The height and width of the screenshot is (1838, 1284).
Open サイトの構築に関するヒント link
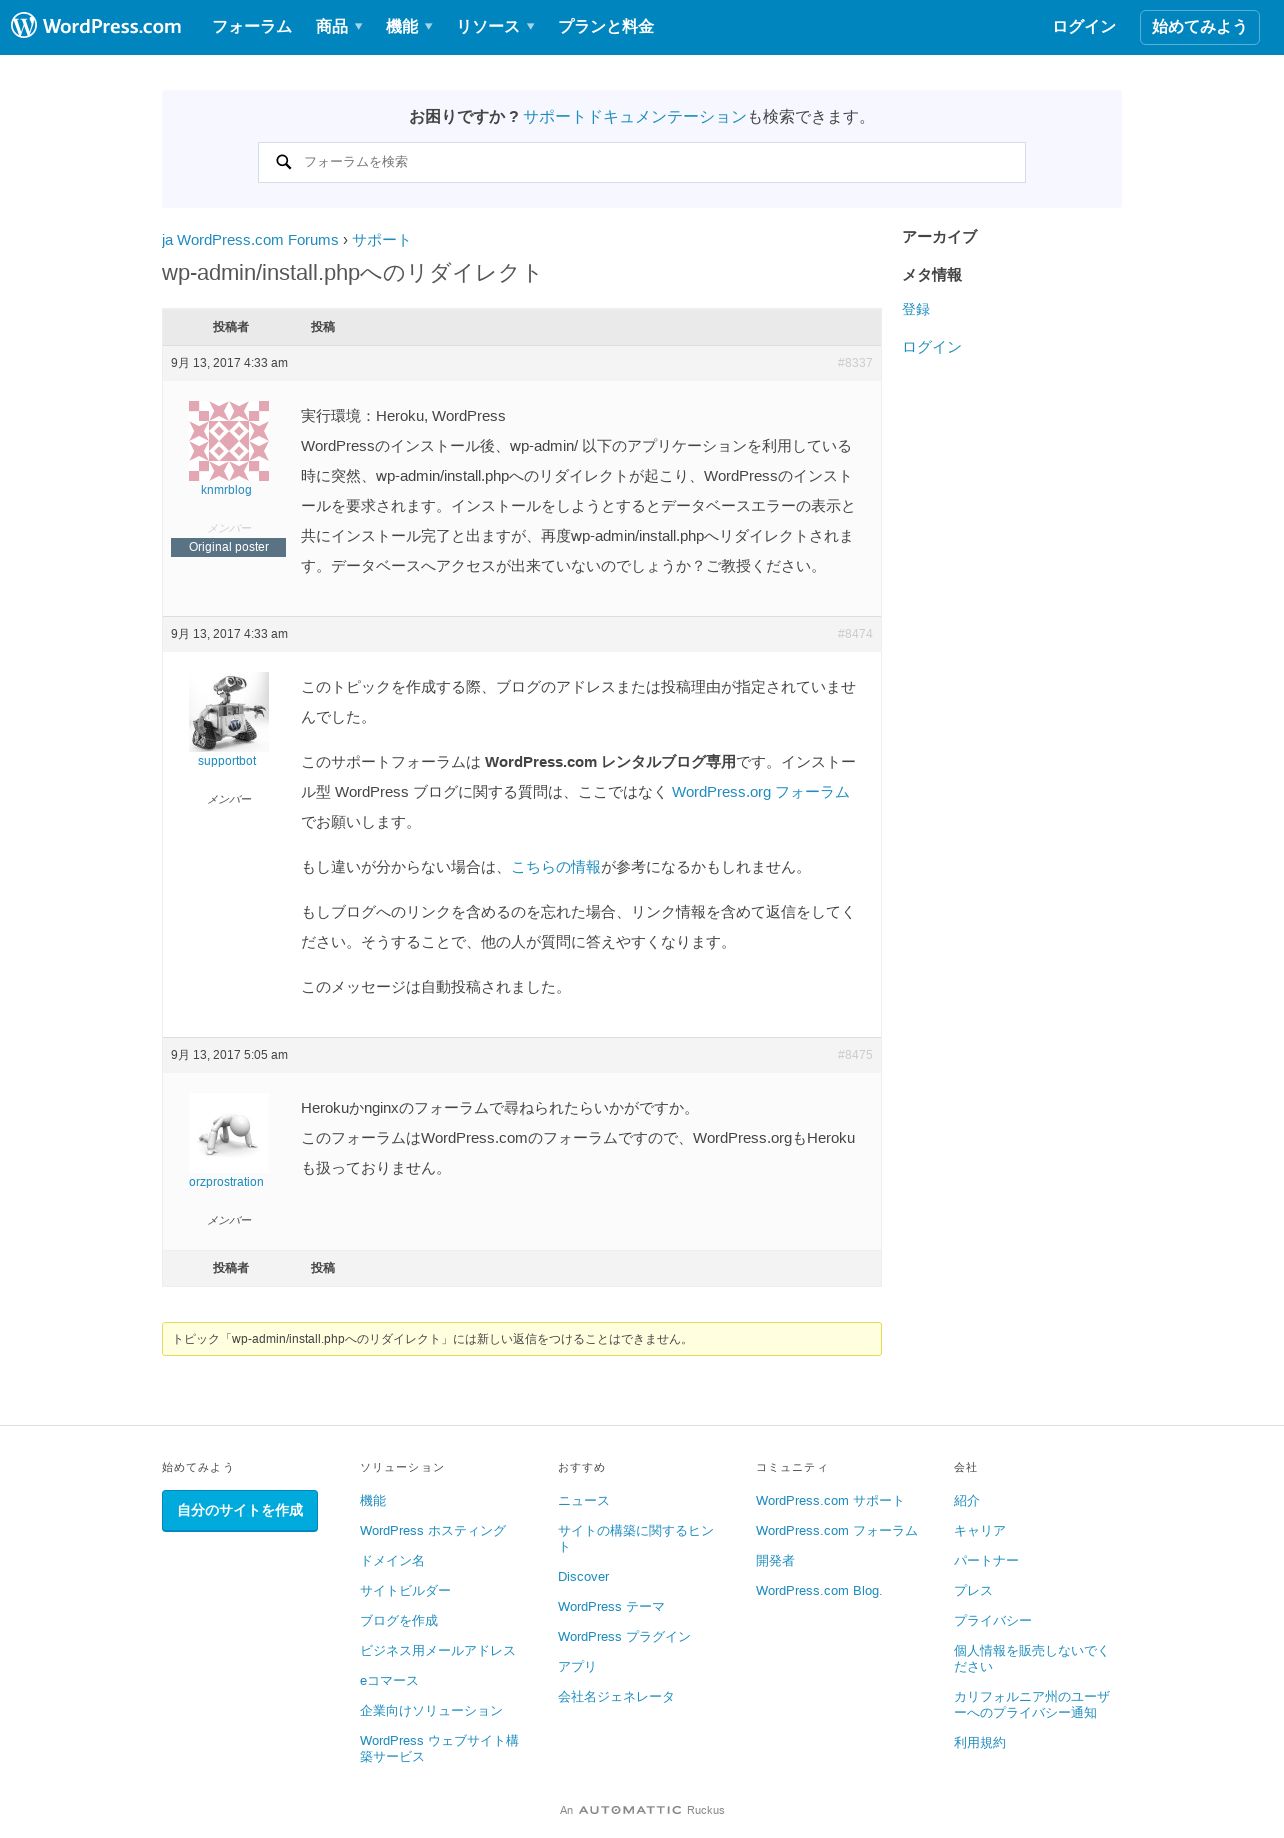coord(636,1539)
